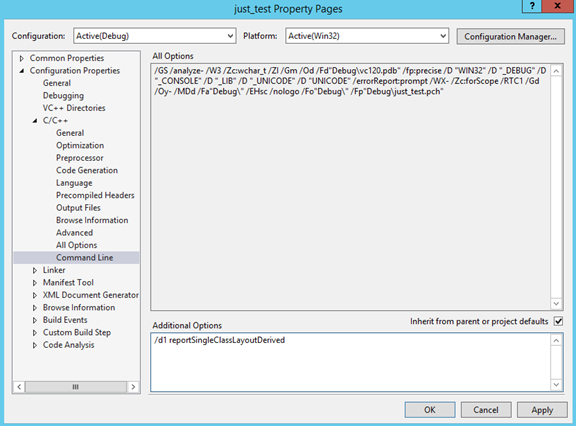
Task: Open the Preprocessor page
Action: (79, 158)
